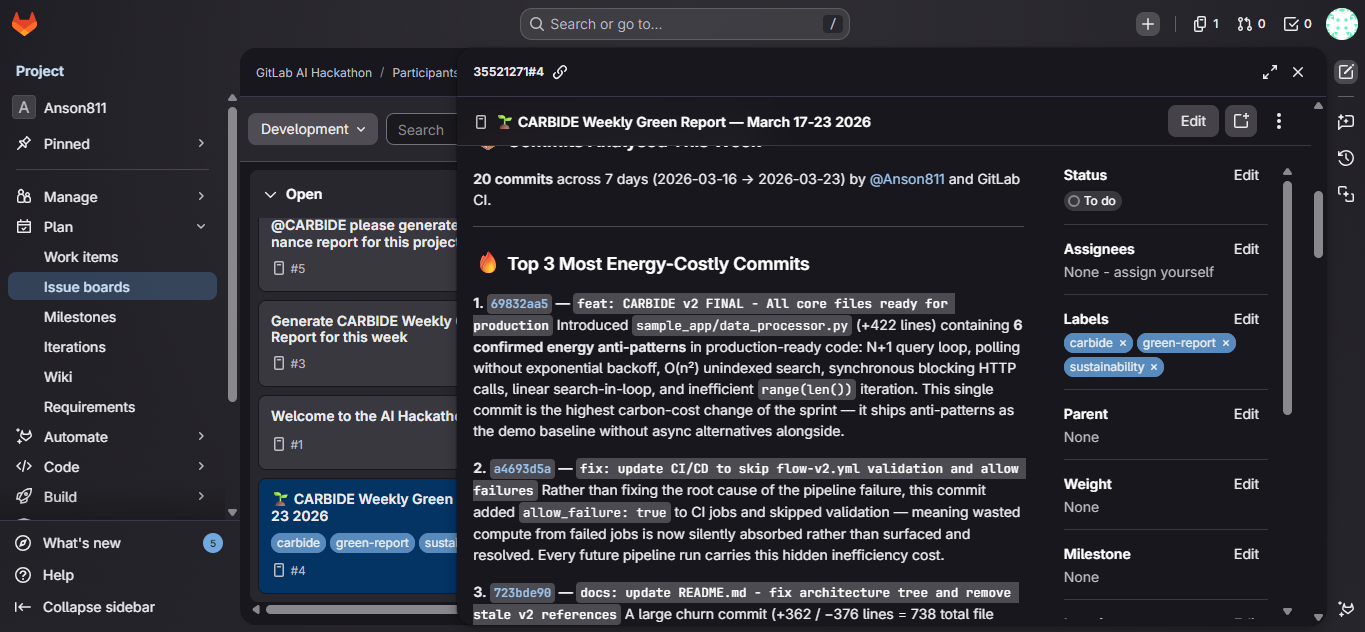Remove the carbide label
The image size is (1365, 632).
1123,343
